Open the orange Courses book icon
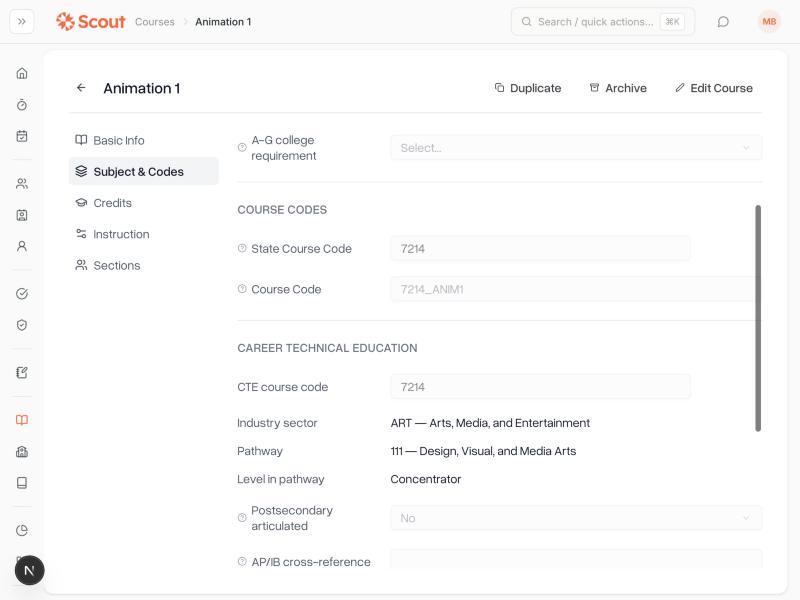Image resolution: width=800 pixels, height=600 pixels. [x=22, y=420]
